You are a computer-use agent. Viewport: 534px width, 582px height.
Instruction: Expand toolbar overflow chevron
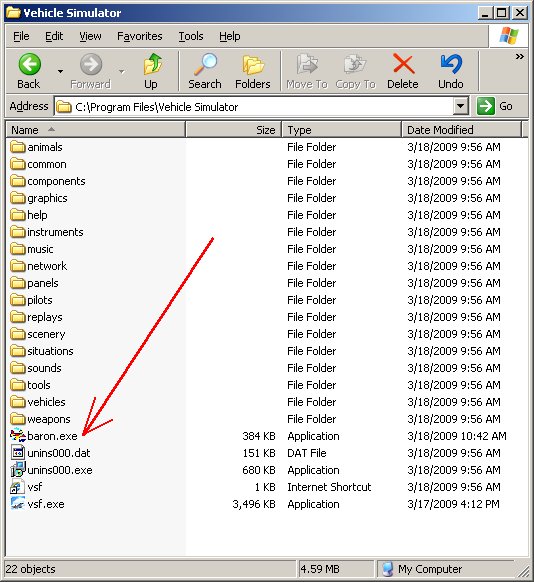point(520,56)
